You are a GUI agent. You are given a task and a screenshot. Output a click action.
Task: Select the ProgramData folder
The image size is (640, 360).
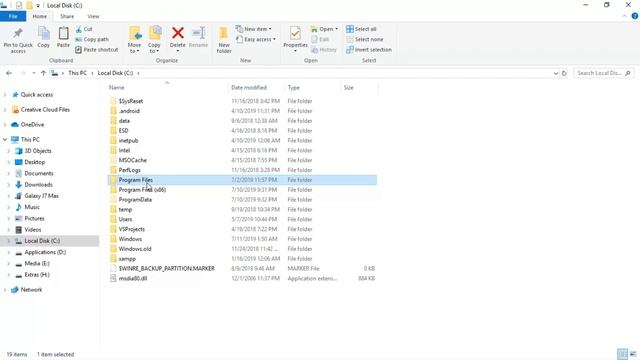[242, 200]
